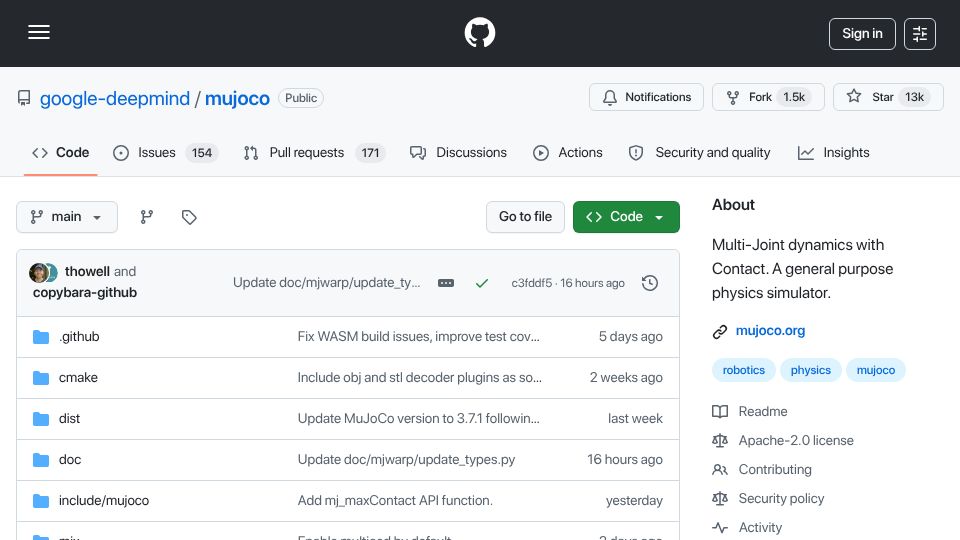Viewport: 960px width, 540px height.
Task: Open the doc folder
Action: tap(70, 460)
